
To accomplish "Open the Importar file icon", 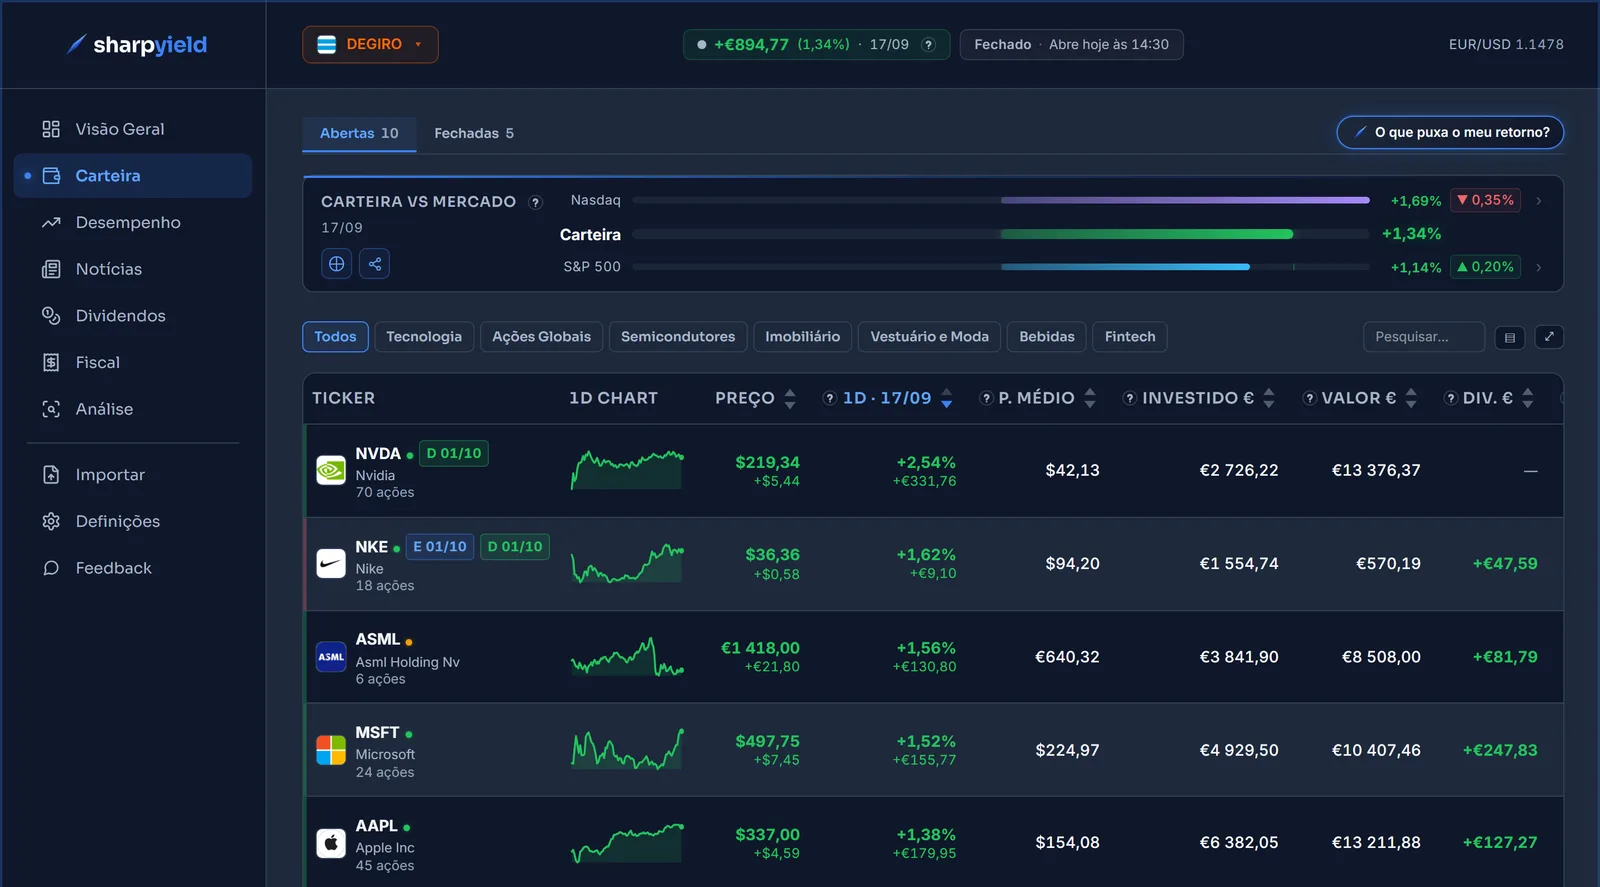I will [x=51, y=475].
